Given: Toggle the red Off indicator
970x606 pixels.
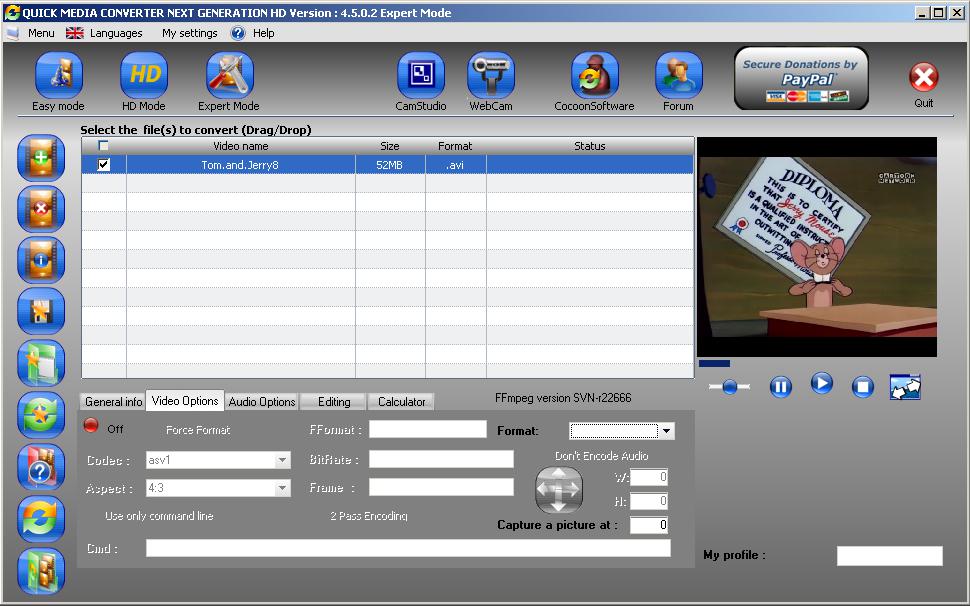Looking at the screenshot, I should 91,425.
